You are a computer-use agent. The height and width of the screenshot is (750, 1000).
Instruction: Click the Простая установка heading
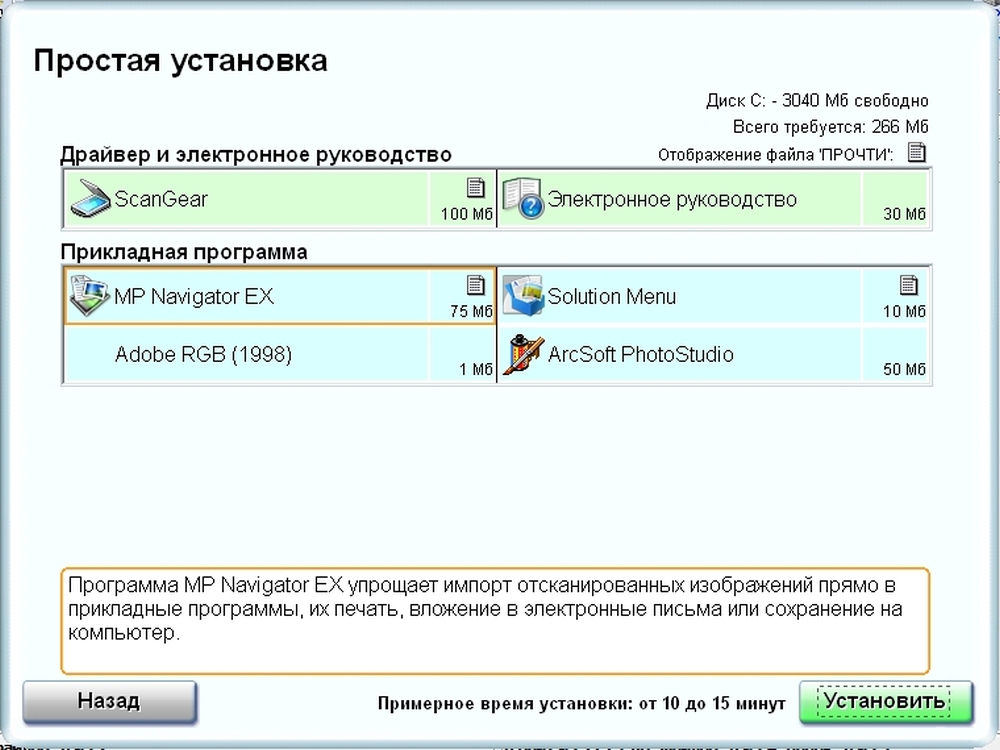pos(180,61)
